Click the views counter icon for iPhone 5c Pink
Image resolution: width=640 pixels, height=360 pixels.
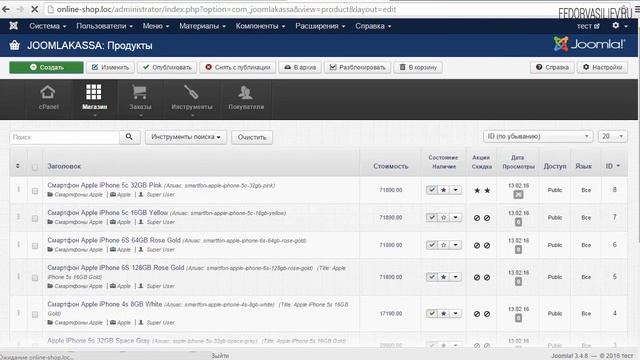518,195
